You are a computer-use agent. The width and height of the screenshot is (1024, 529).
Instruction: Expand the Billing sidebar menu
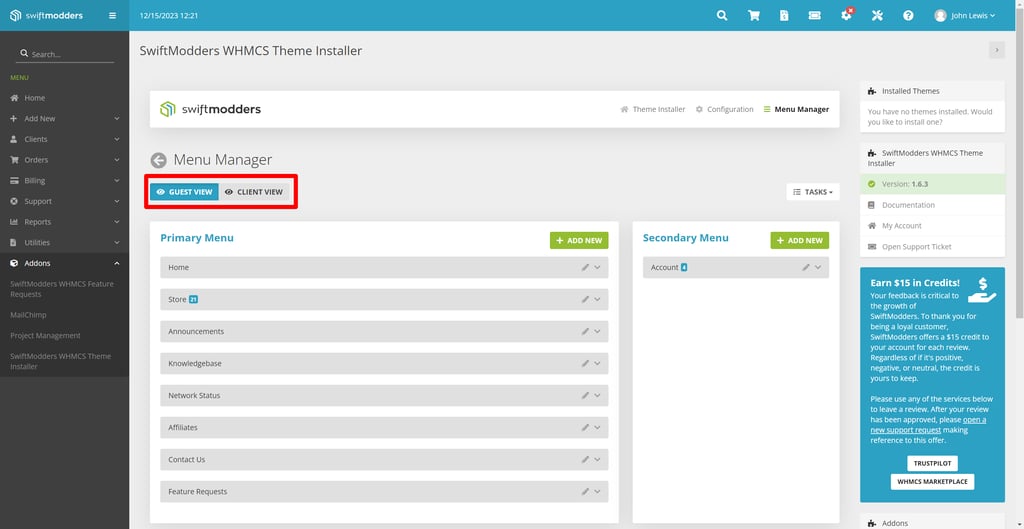click(x=65, y=180)
